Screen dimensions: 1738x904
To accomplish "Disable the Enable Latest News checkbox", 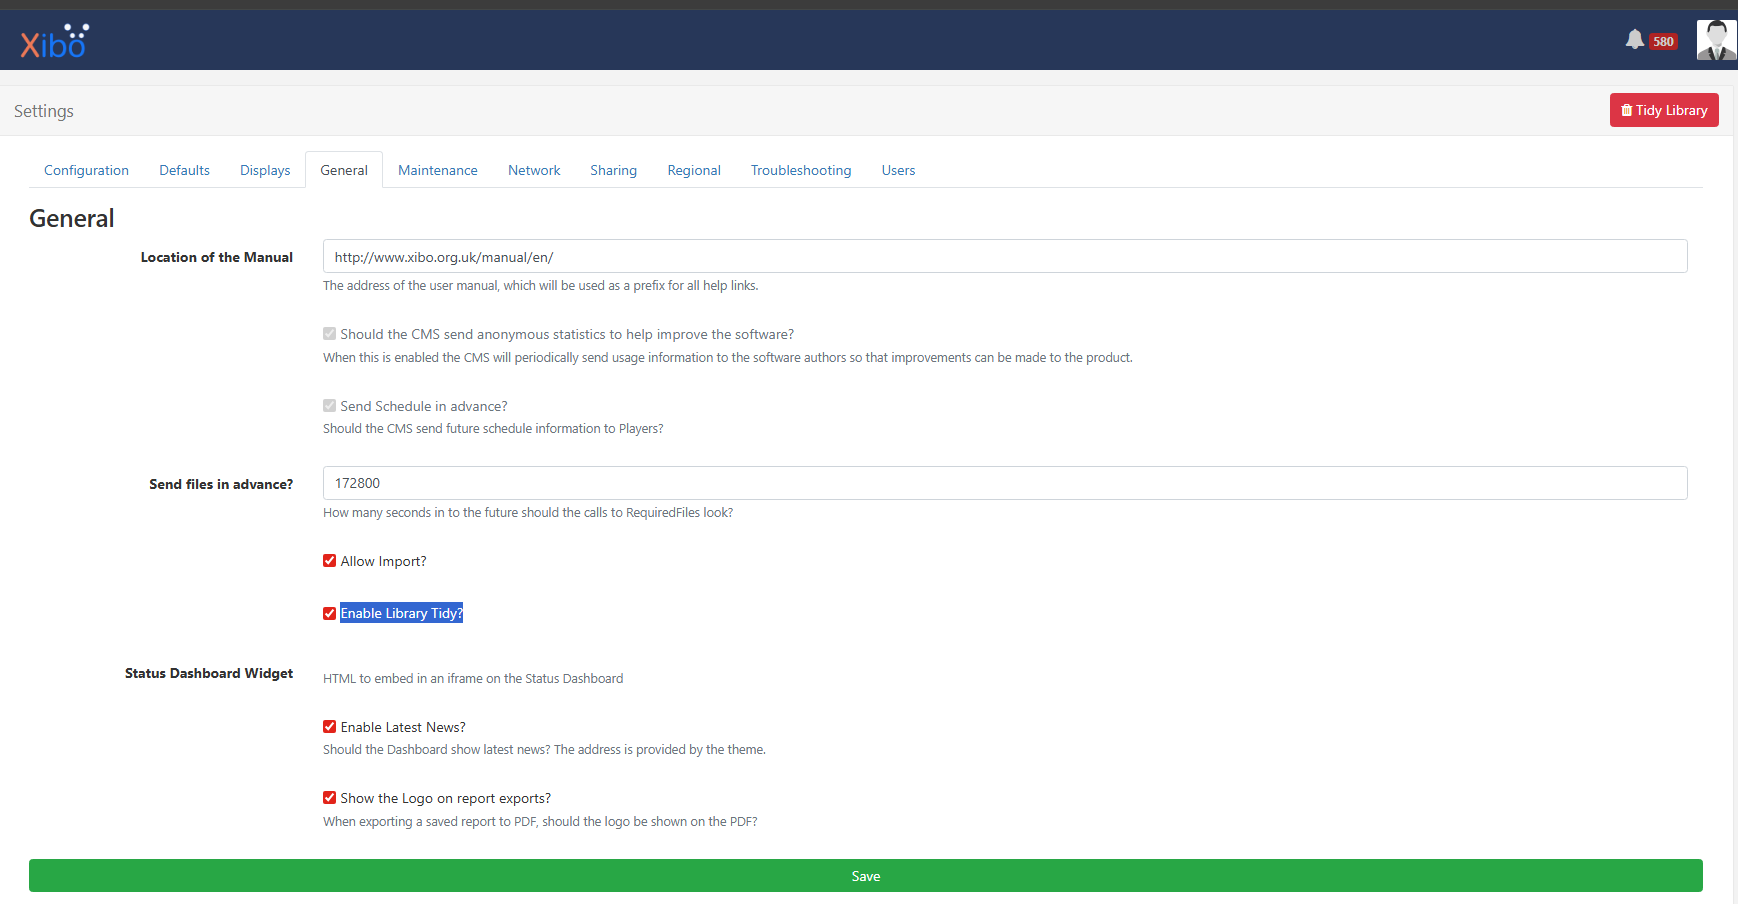I will (x=330, y=727).
